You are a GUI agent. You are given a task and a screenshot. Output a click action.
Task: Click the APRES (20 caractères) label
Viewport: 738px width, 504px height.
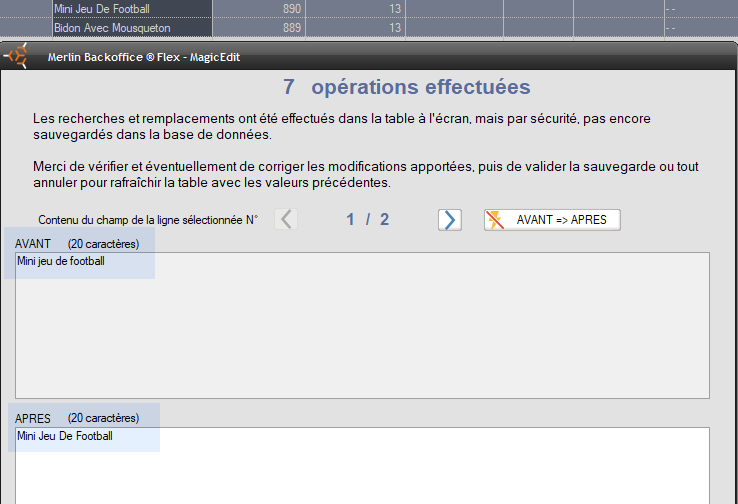(77, 418)
